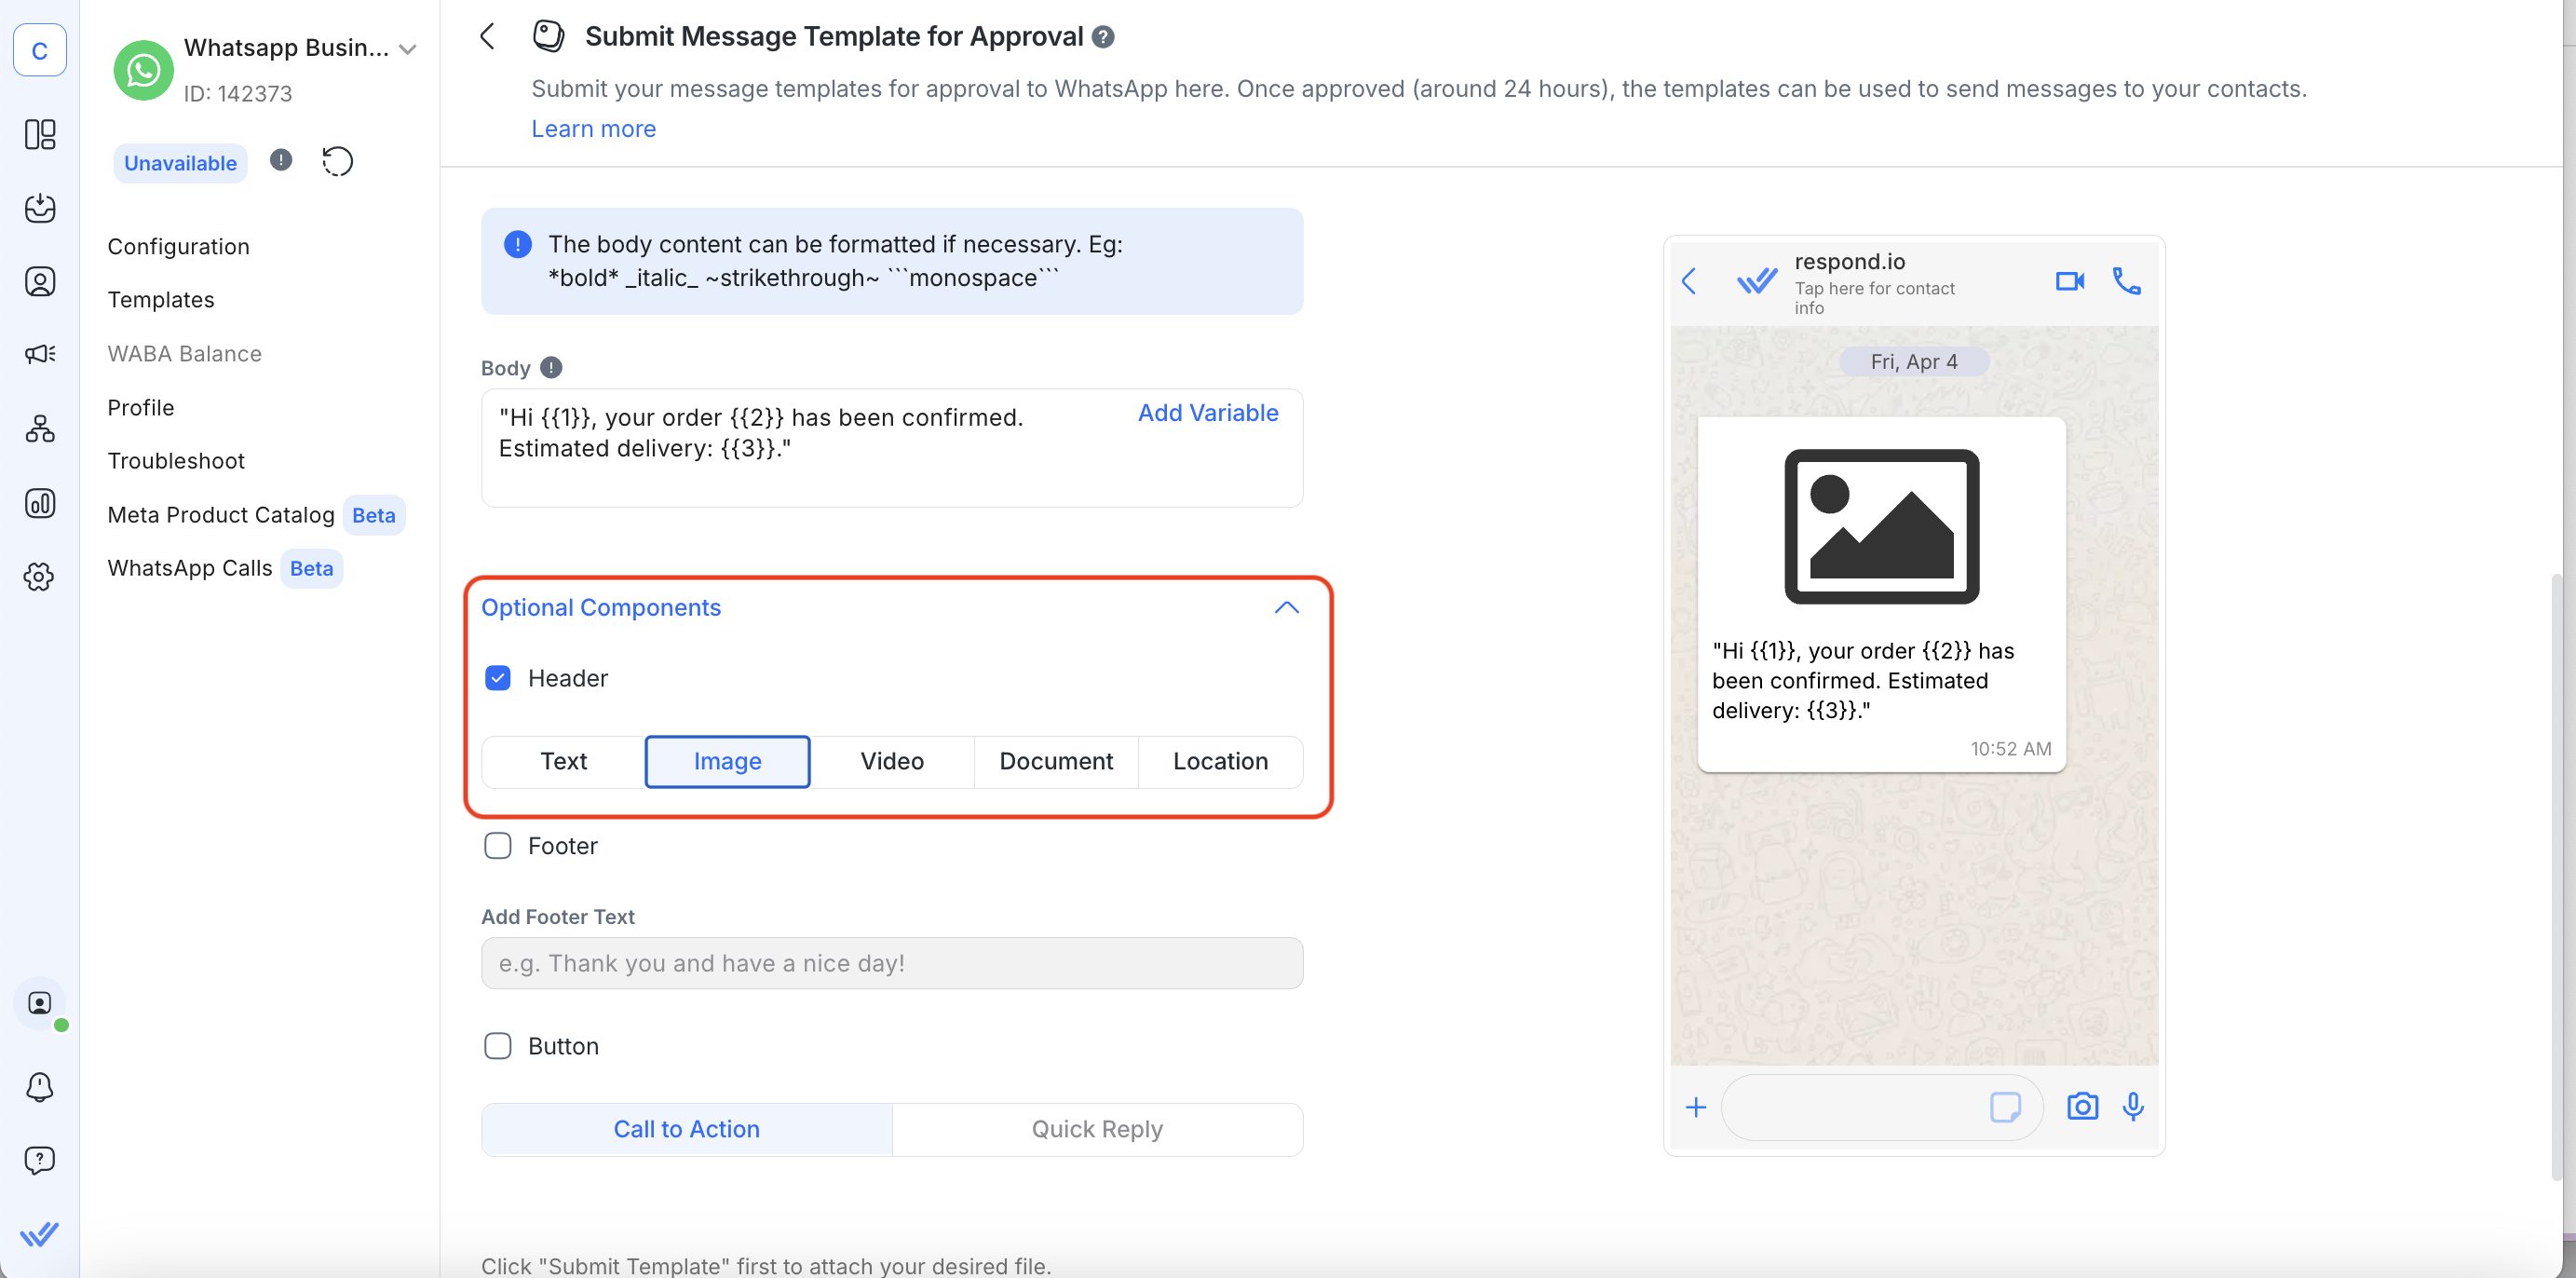Open the Inbox icon in the sidebar
The height and width of the screenshot is (1278, 2576).
click(40, 209)
